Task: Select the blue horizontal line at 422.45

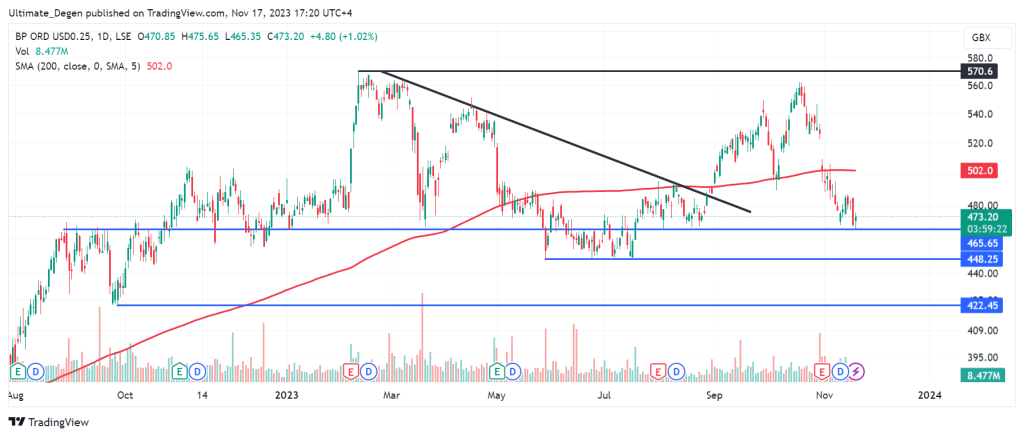Action: pos(537,305)
